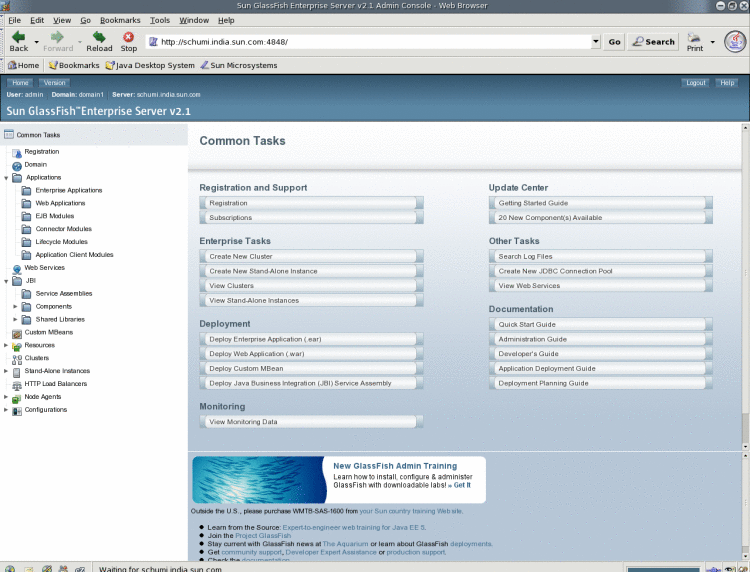Click Deploy Web Application (.war) task
This screenshot has height=572, width=750.
311,354
